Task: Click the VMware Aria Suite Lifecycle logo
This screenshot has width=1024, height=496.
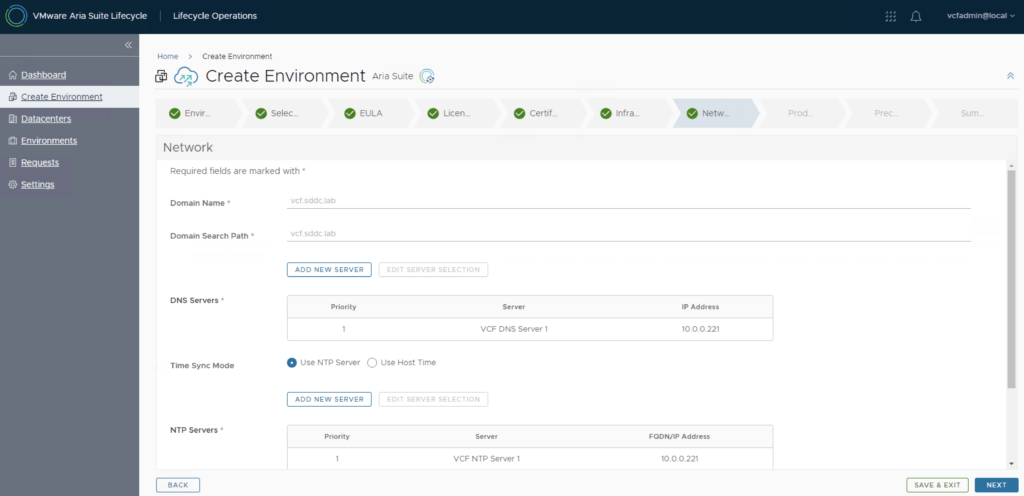Action: (x=16, y=16)
